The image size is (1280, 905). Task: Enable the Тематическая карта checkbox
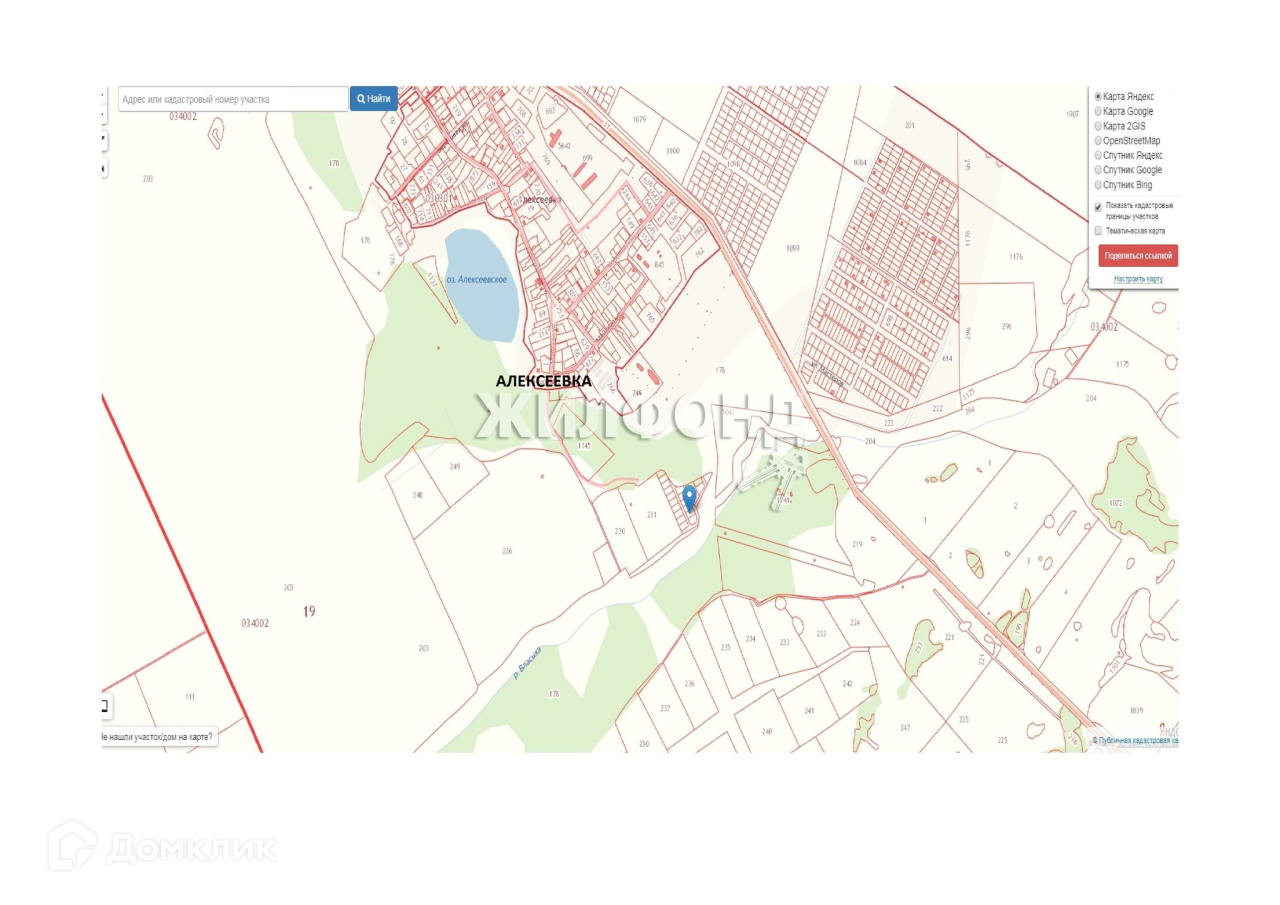tap(1098, 231)
